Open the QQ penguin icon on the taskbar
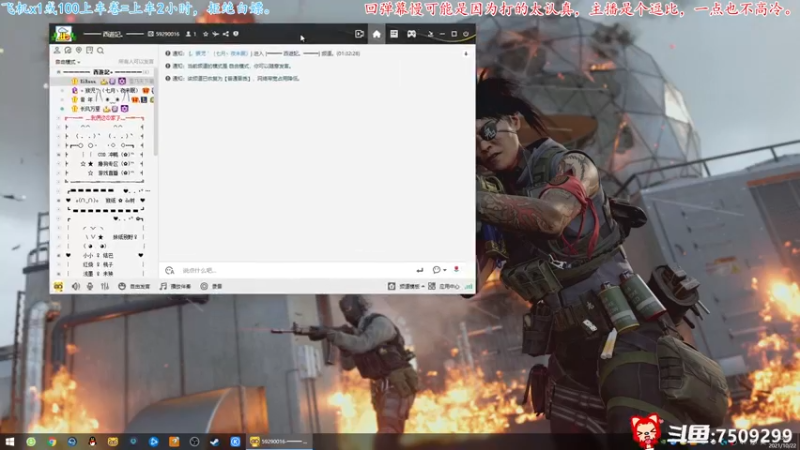This screenshot has width=800, height=450. (92, 441)
